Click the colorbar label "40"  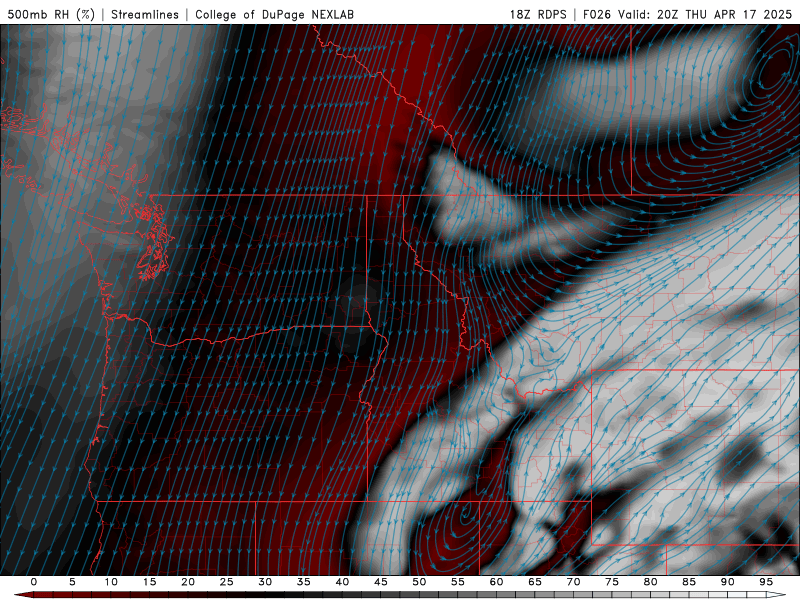click(342, 582)
